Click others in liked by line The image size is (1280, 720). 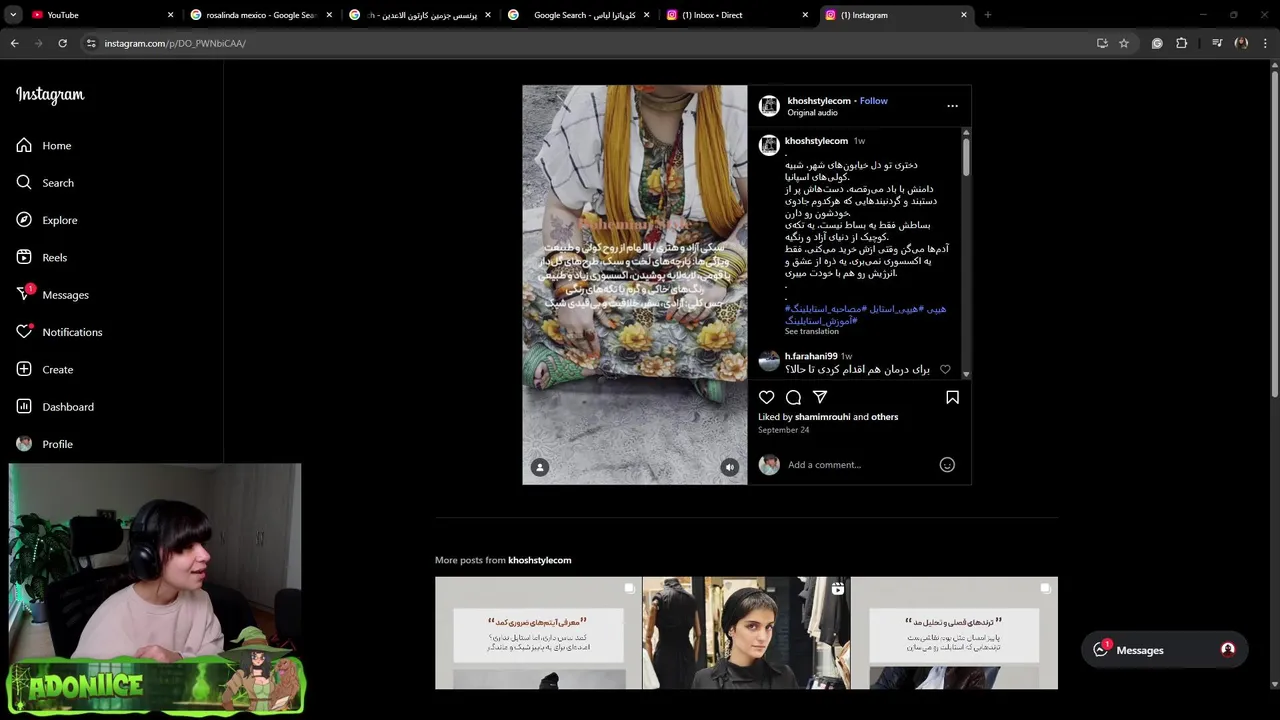coord(885,417)
